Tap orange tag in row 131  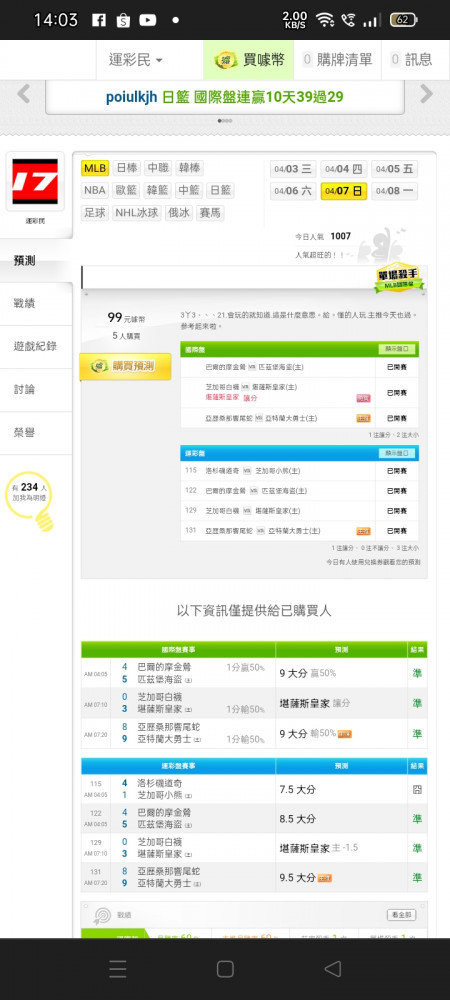coord(363,531)
